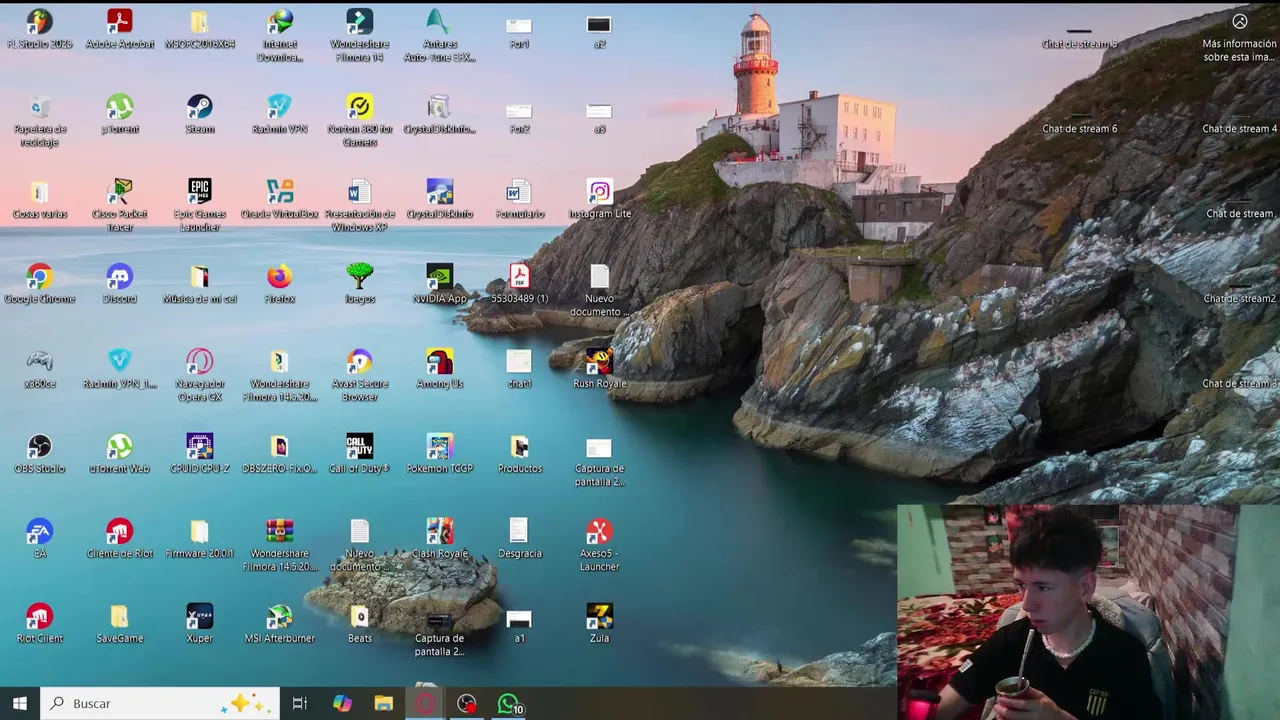This screenshot has width=1280, height=720.
Task: Open the Windows Start menu
Action: (20, 703)
